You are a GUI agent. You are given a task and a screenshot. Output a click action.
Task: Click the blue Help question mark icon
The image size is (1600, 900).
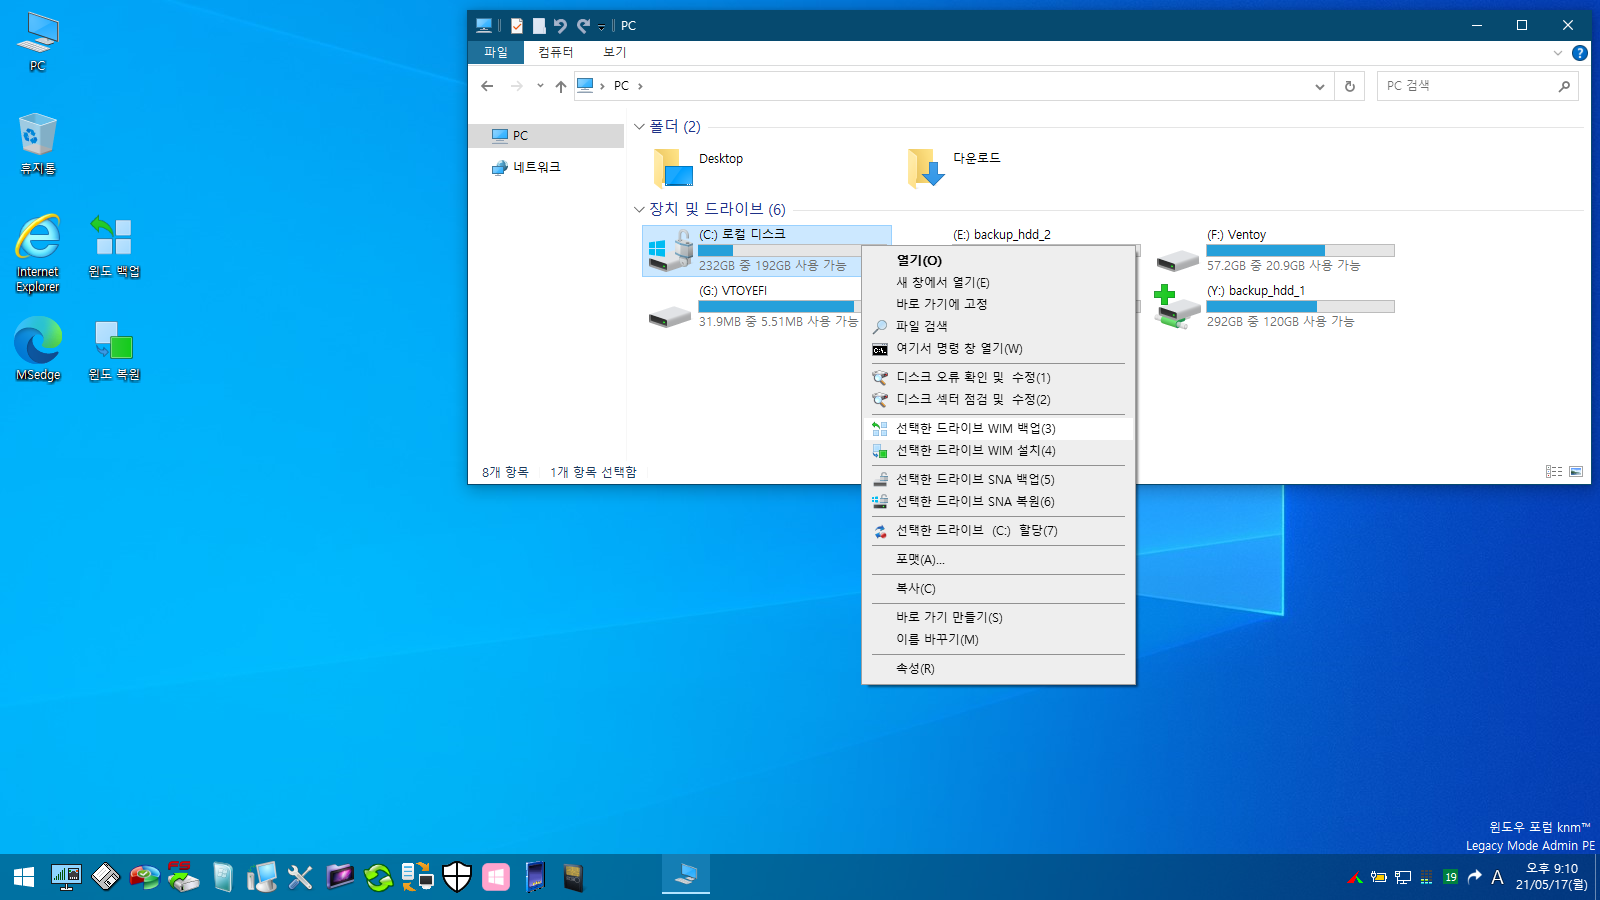tap(1580, 53)
